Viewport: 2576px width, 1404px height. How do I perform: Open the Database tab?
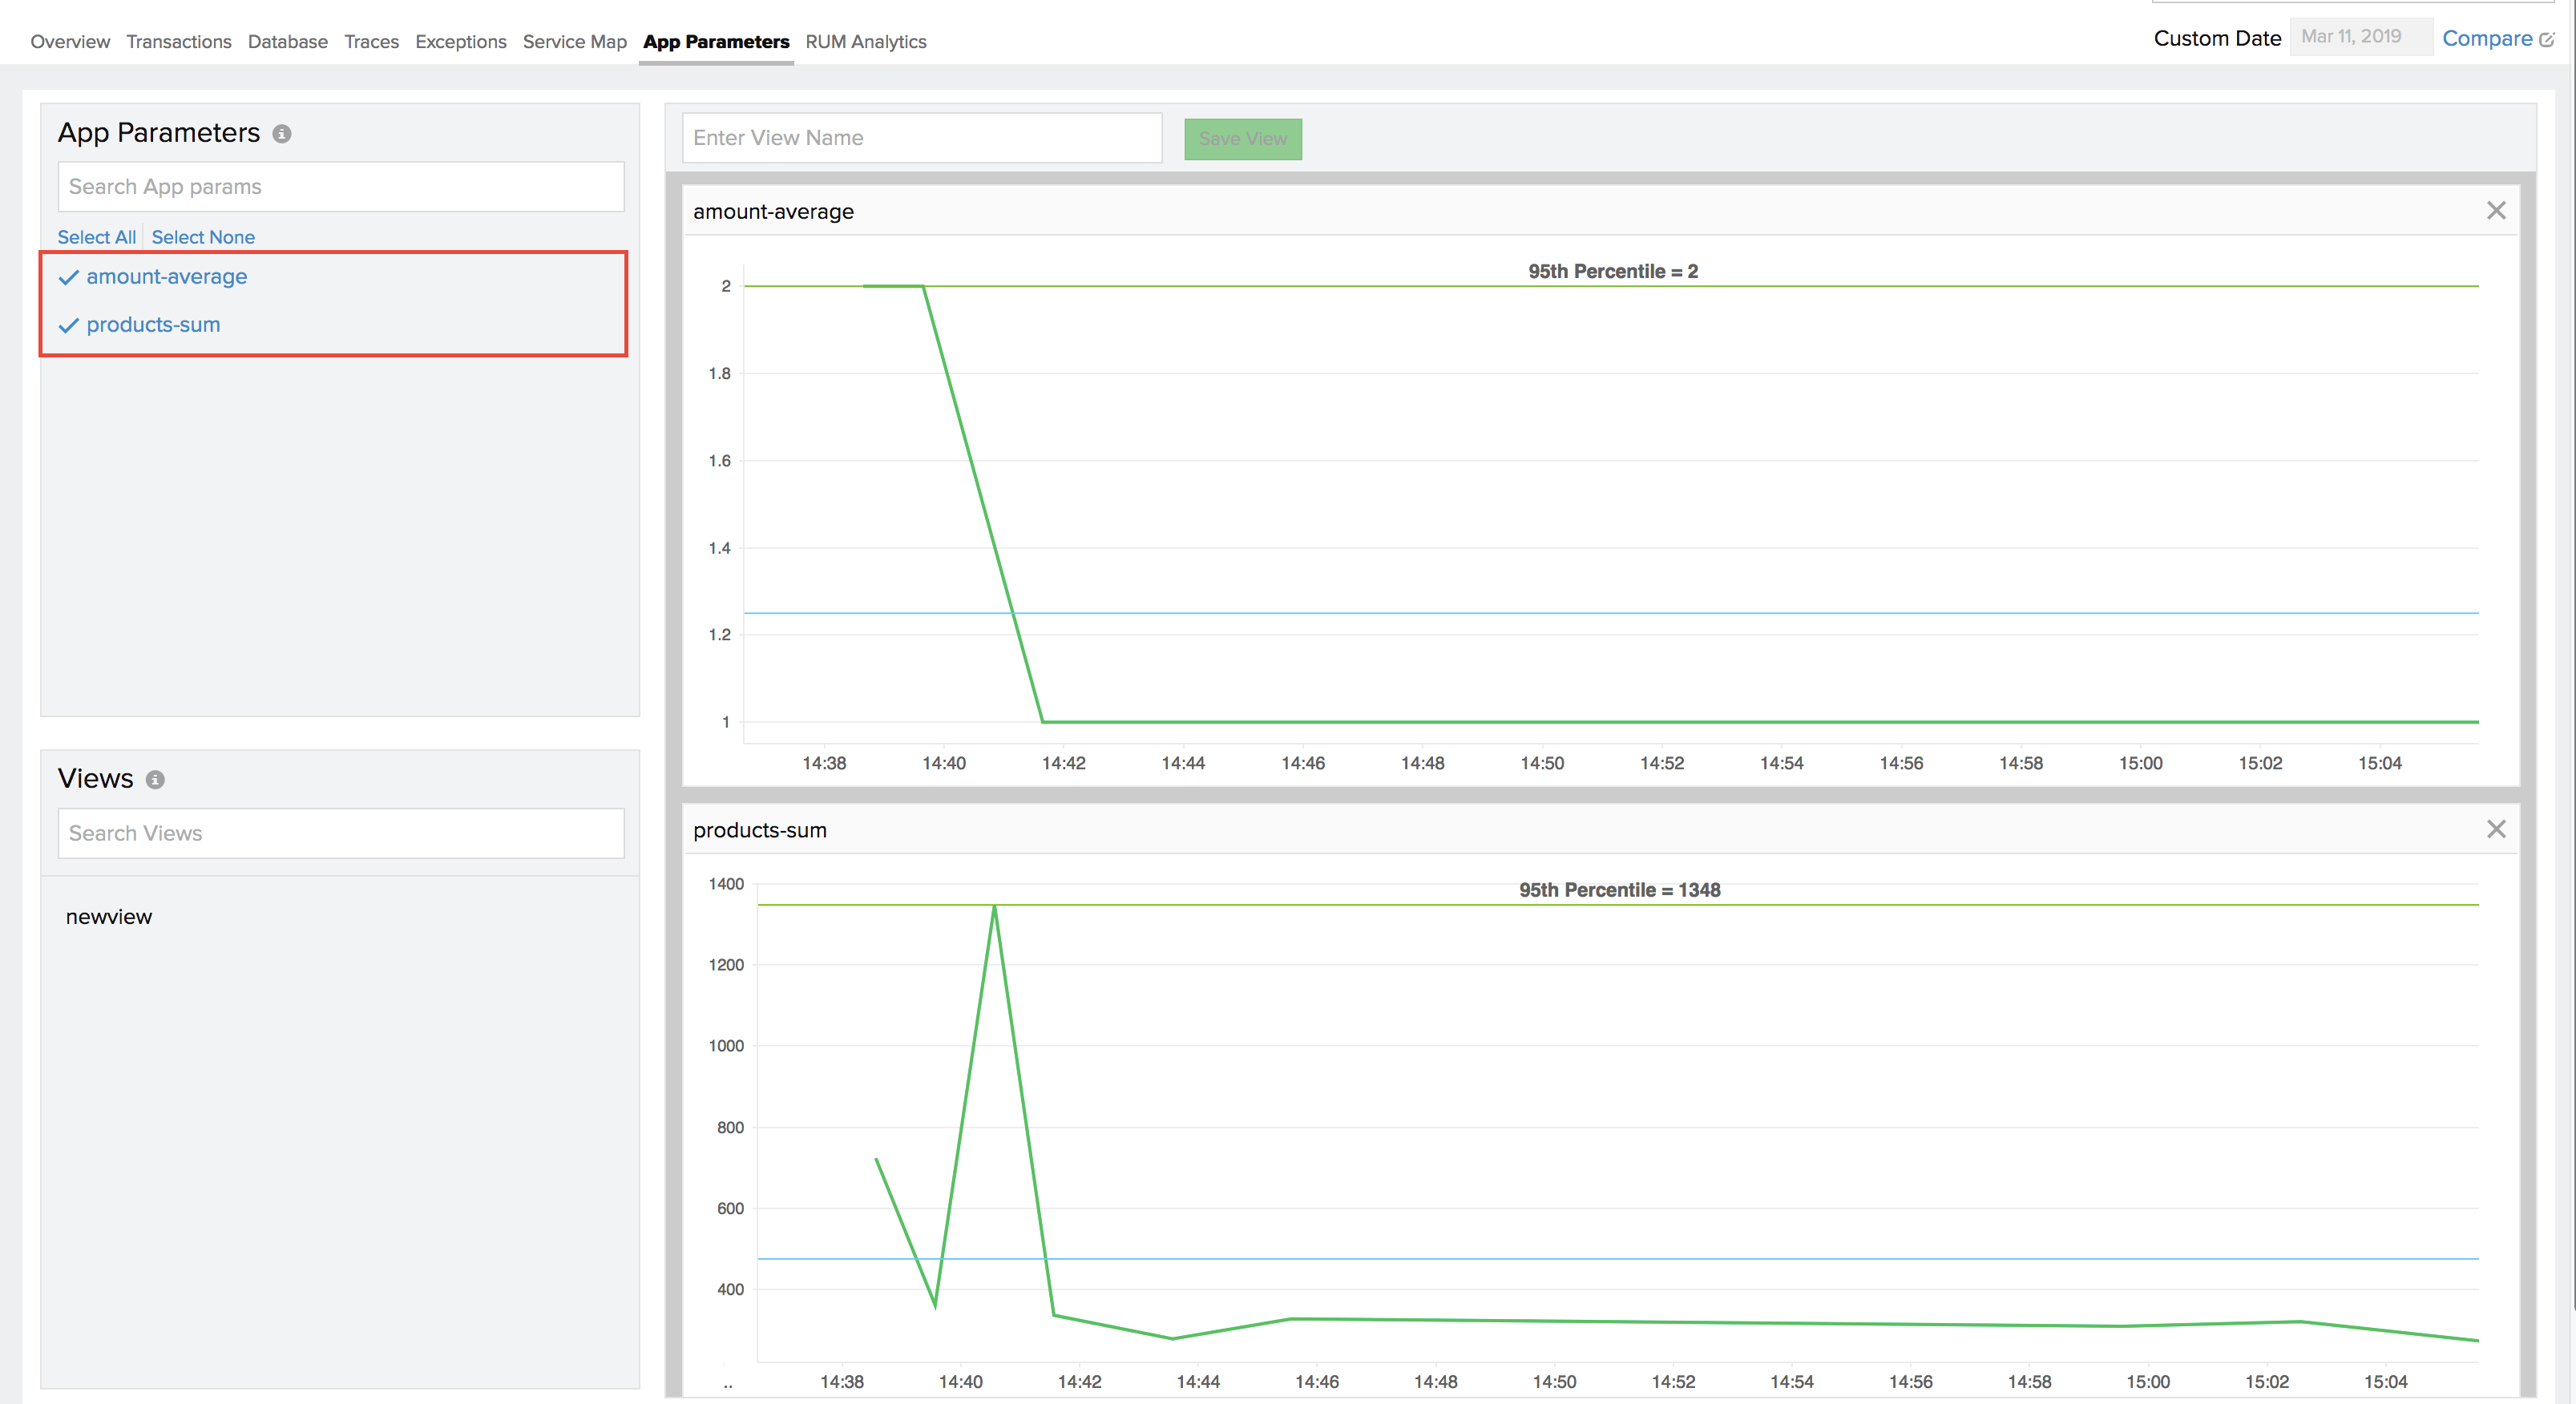click(287, 41)
